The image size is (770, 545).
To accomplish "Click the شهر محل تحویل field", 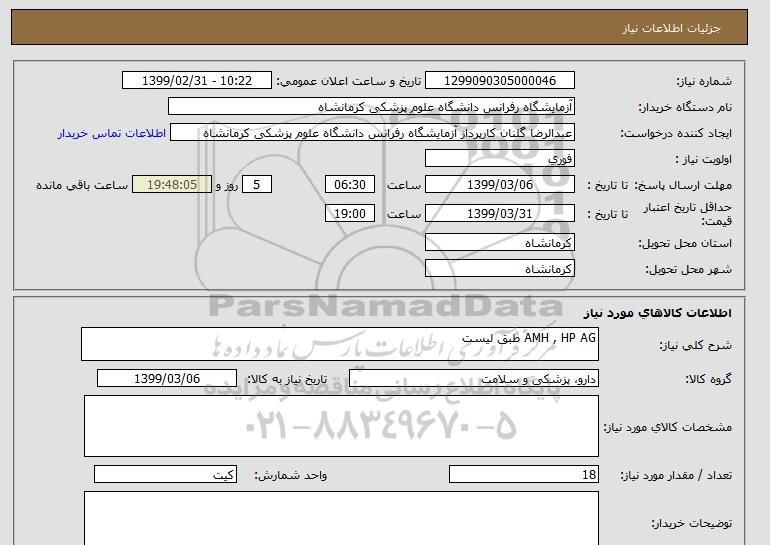I will [499, 269].
